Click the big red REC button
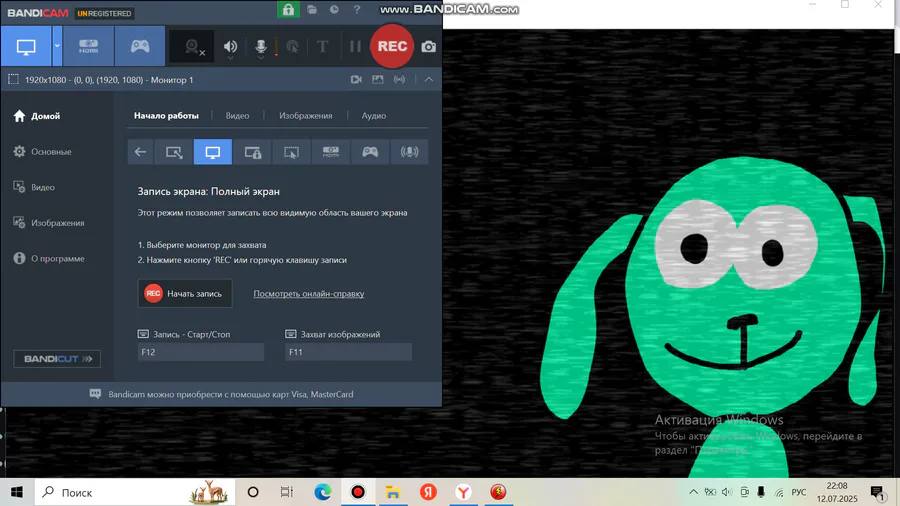Image resolution: width=900 pixels, height=506 pixels. point(392,46)
